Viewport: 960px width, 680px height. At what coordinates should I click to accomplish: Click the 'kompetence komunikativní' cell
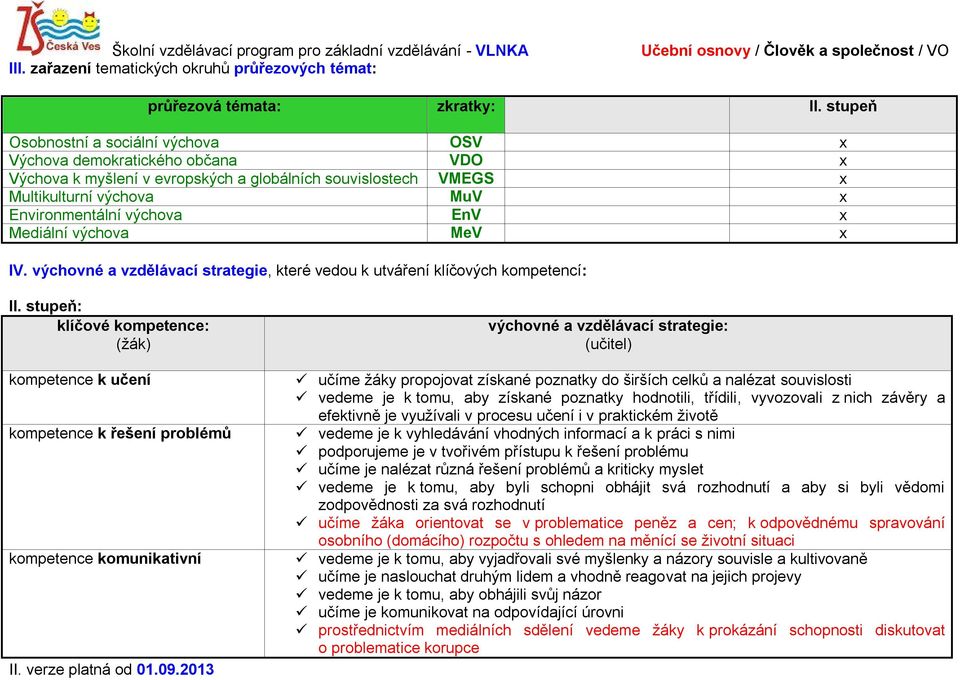tap(133, 603)
